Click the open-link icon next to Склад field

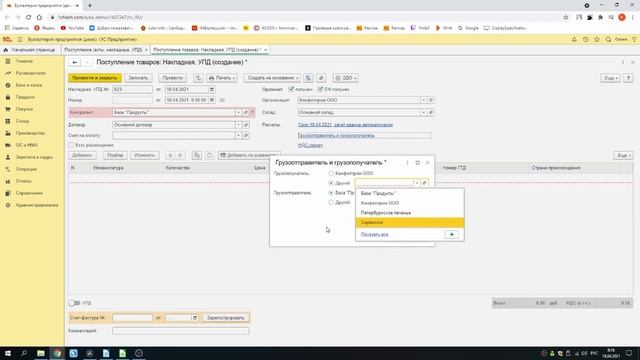[x=431, y=112]
